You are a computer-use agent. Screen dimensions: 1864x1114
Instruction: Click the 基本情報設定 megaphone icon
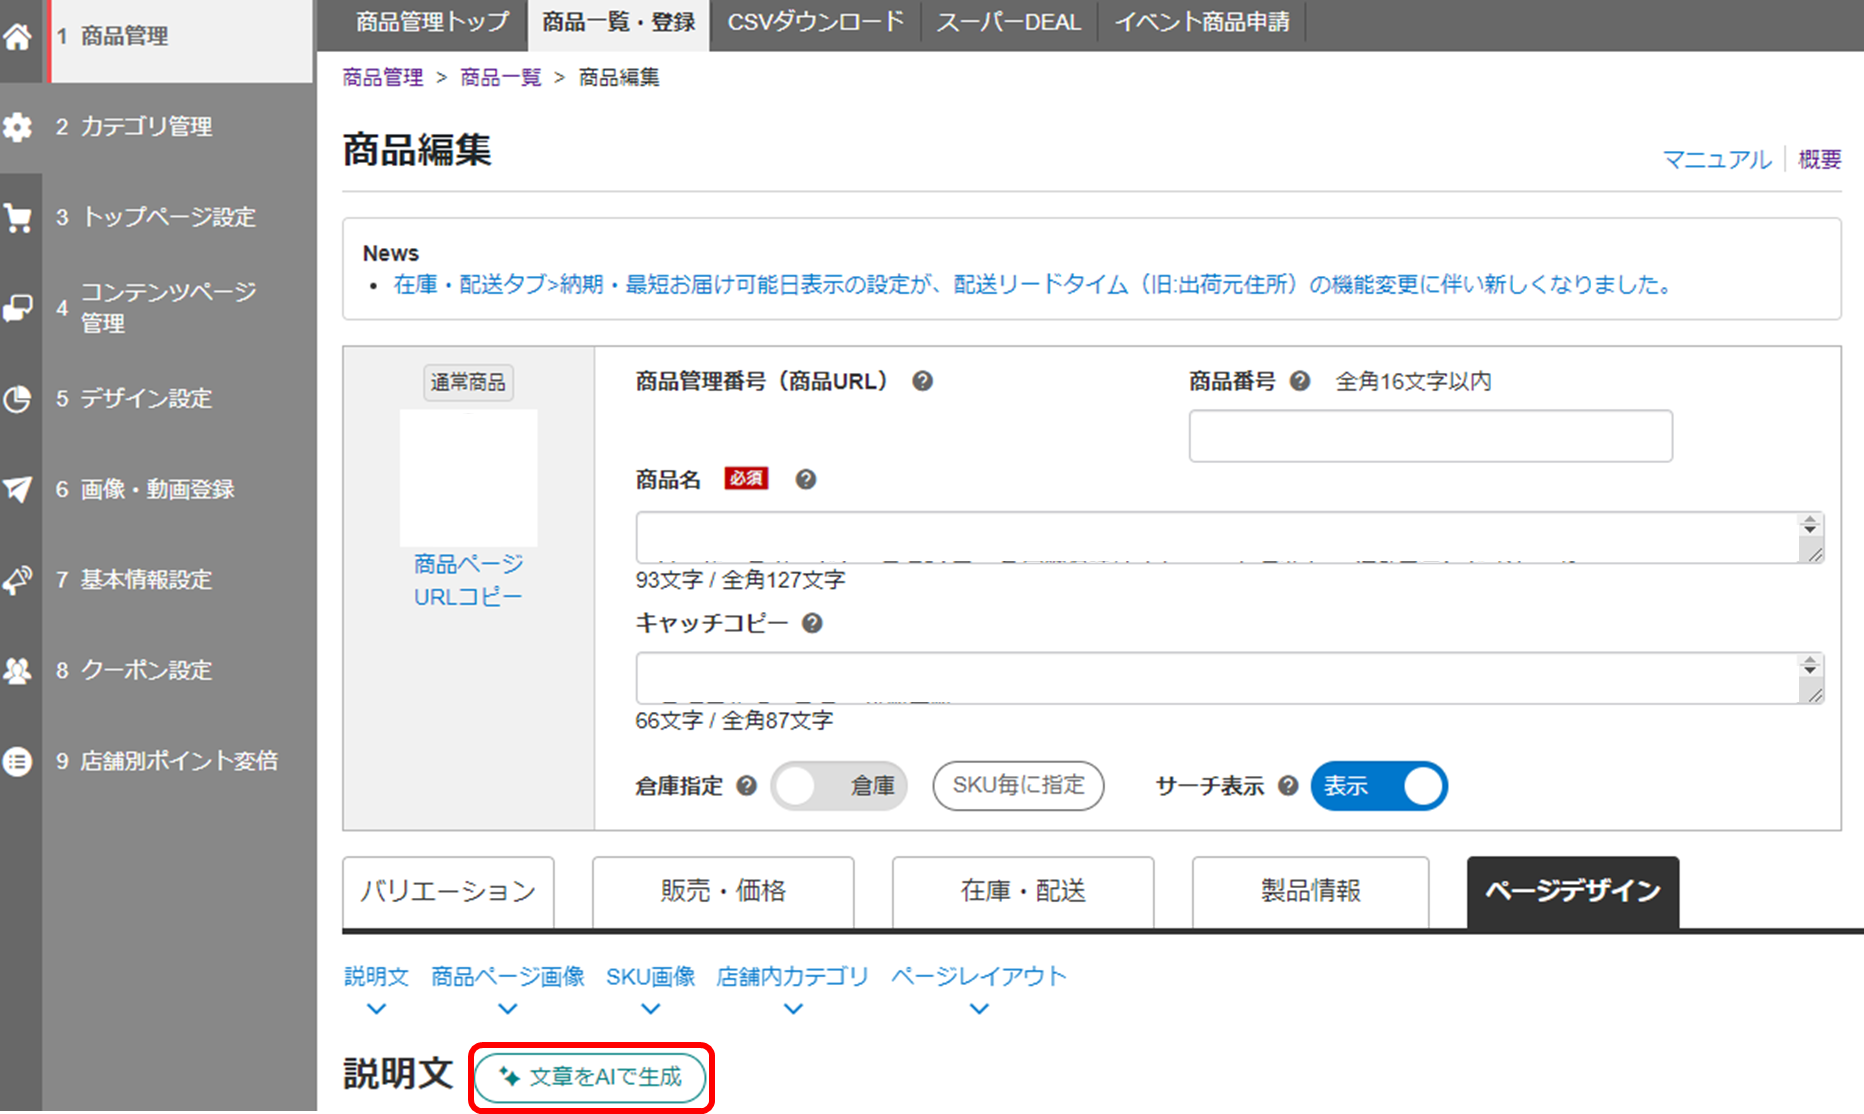(20, 580)
